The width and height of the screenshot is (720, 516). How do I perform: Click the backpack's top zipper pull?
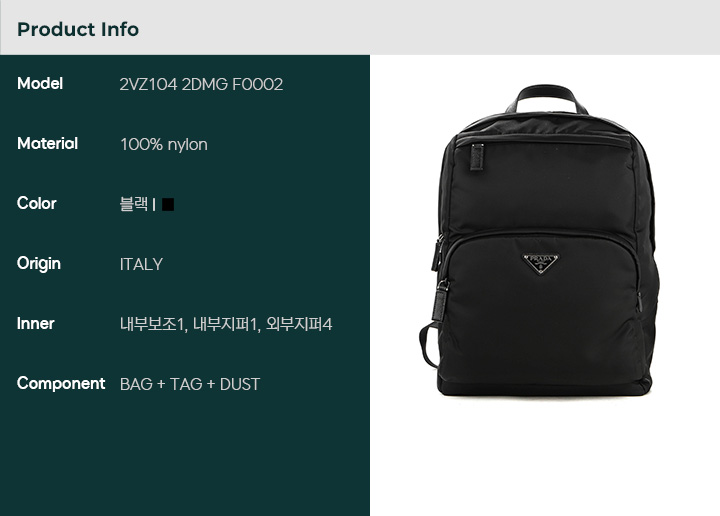pyautogui.click(x=477, y=157)
